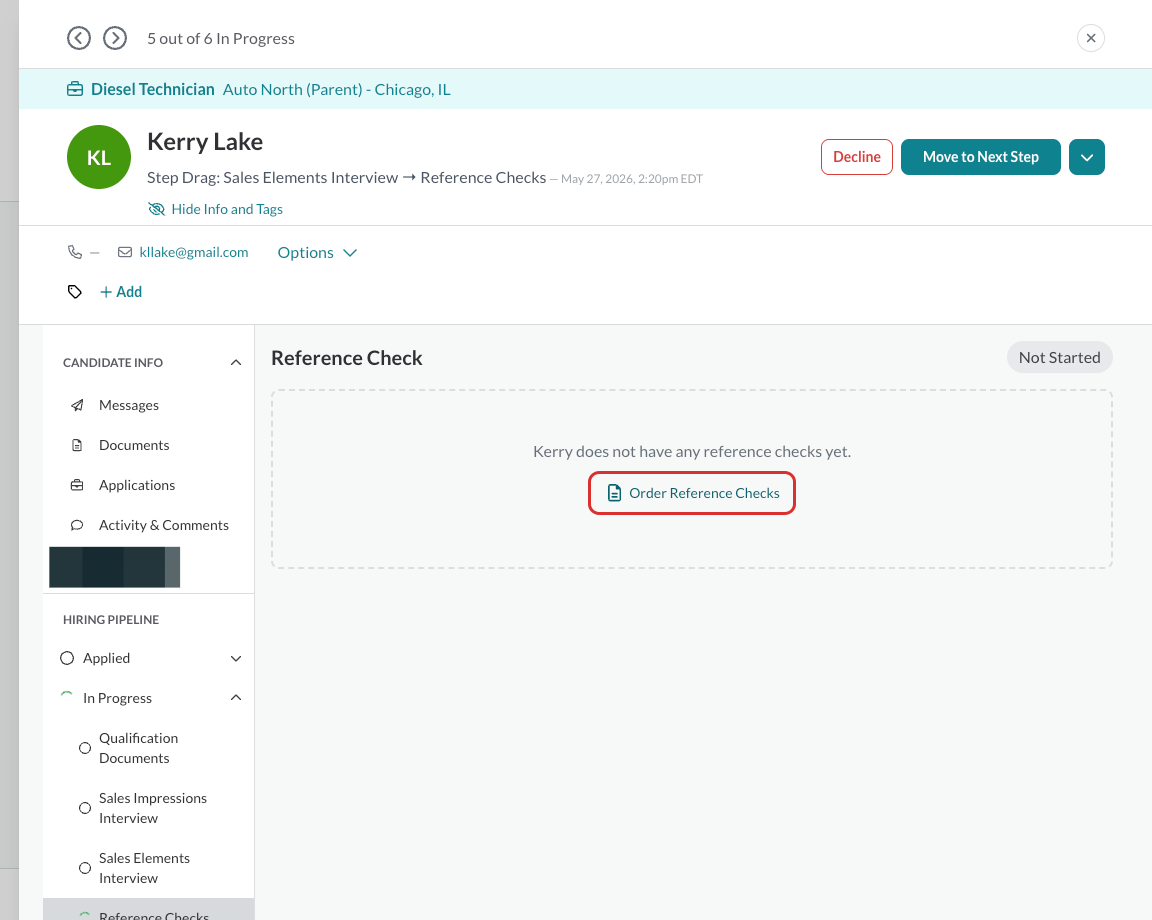The image size is (1152, 920).
Task: Click the paper plane Messages icon
Action: click(77, 406)
